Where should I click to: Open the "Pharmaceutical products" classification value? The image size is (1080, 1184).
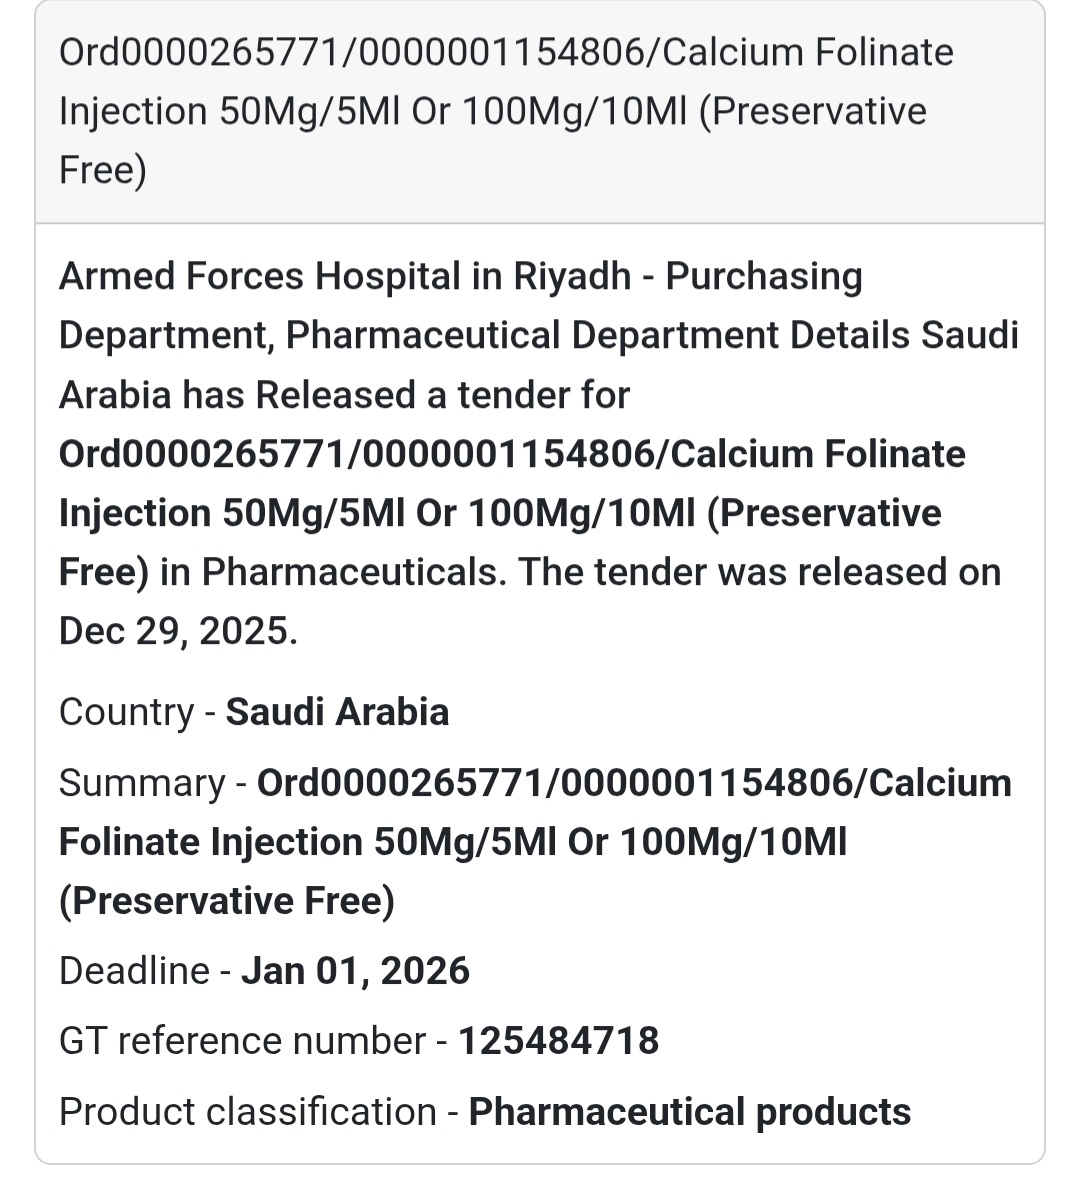pyautogui.click(x=689, y=1112)
